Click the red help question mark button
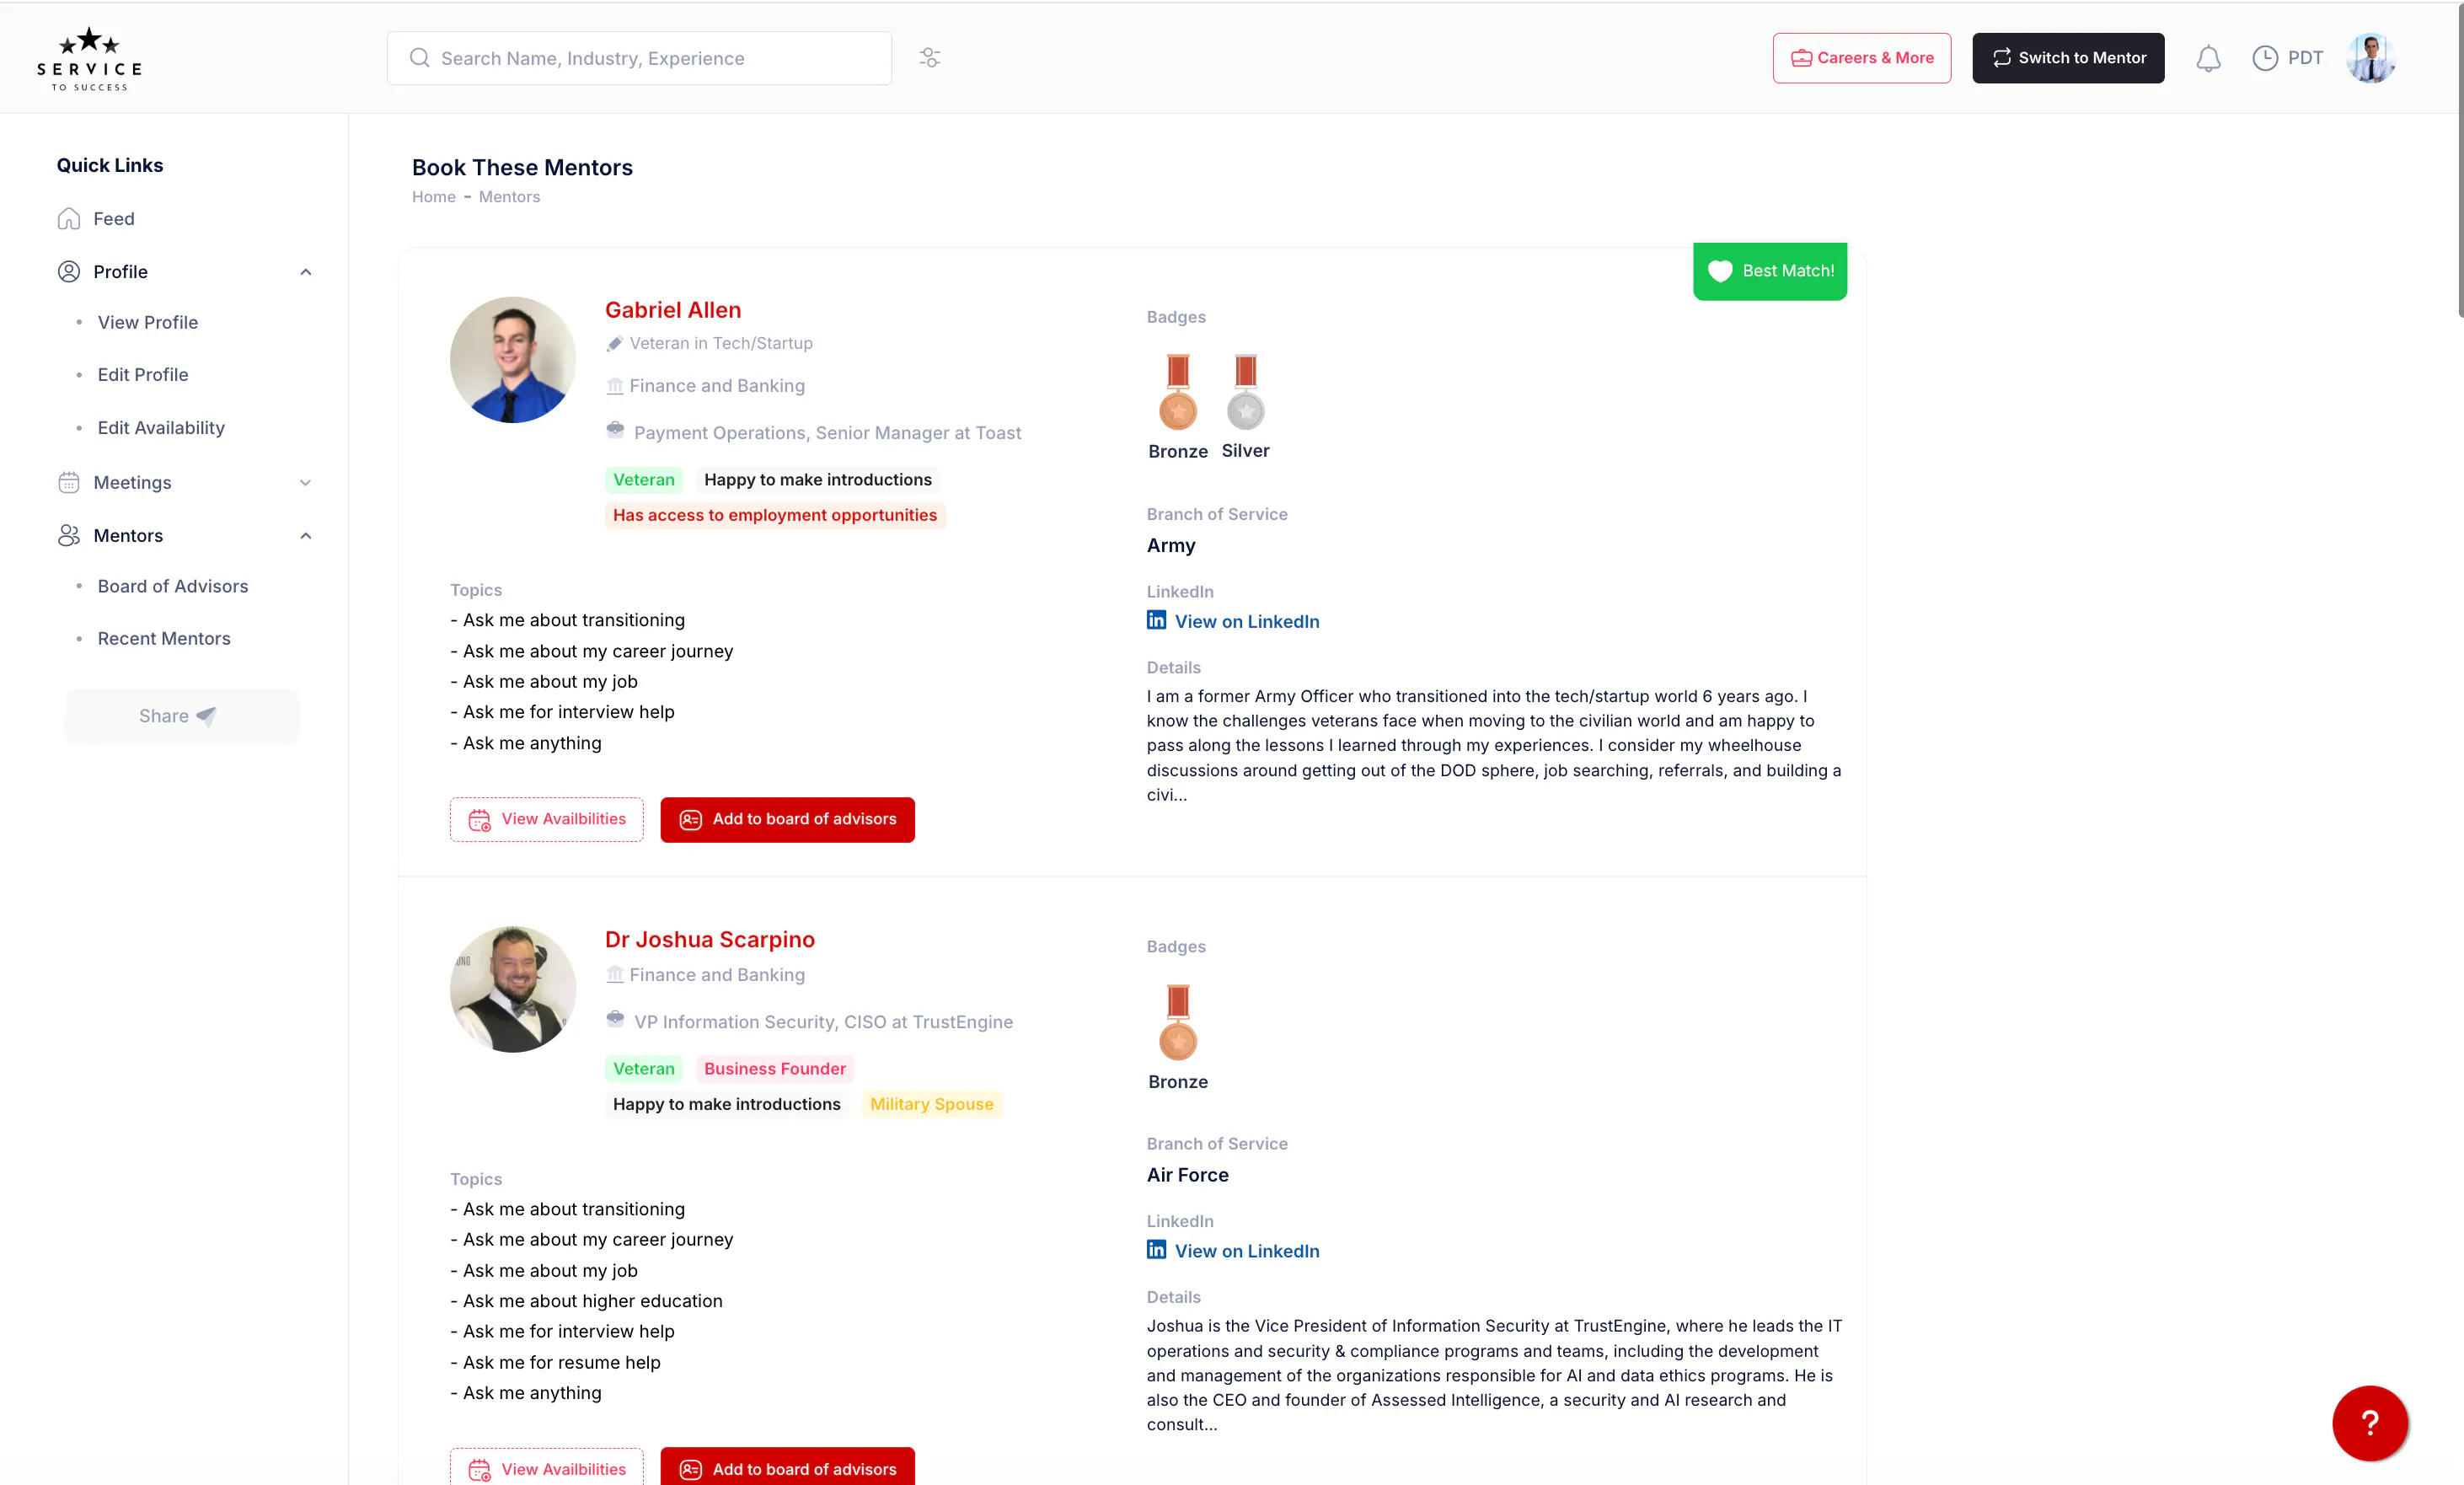The image size is (2464, 1485). (x=2369, y=1422)
